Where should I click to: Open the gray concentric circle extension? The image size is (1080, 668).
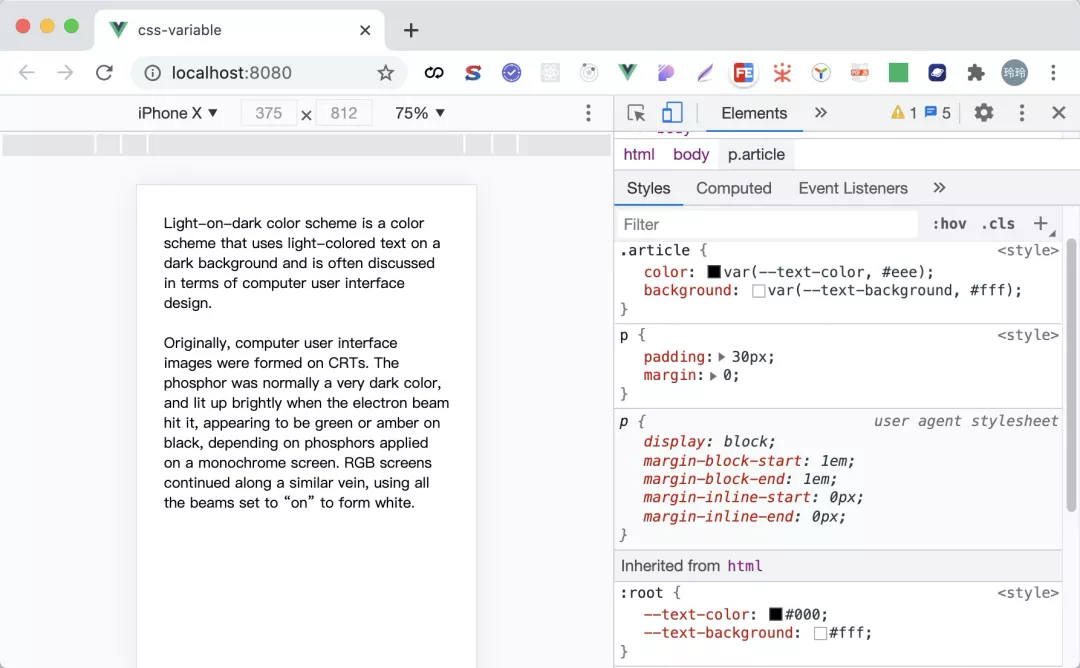pos(589,72)
